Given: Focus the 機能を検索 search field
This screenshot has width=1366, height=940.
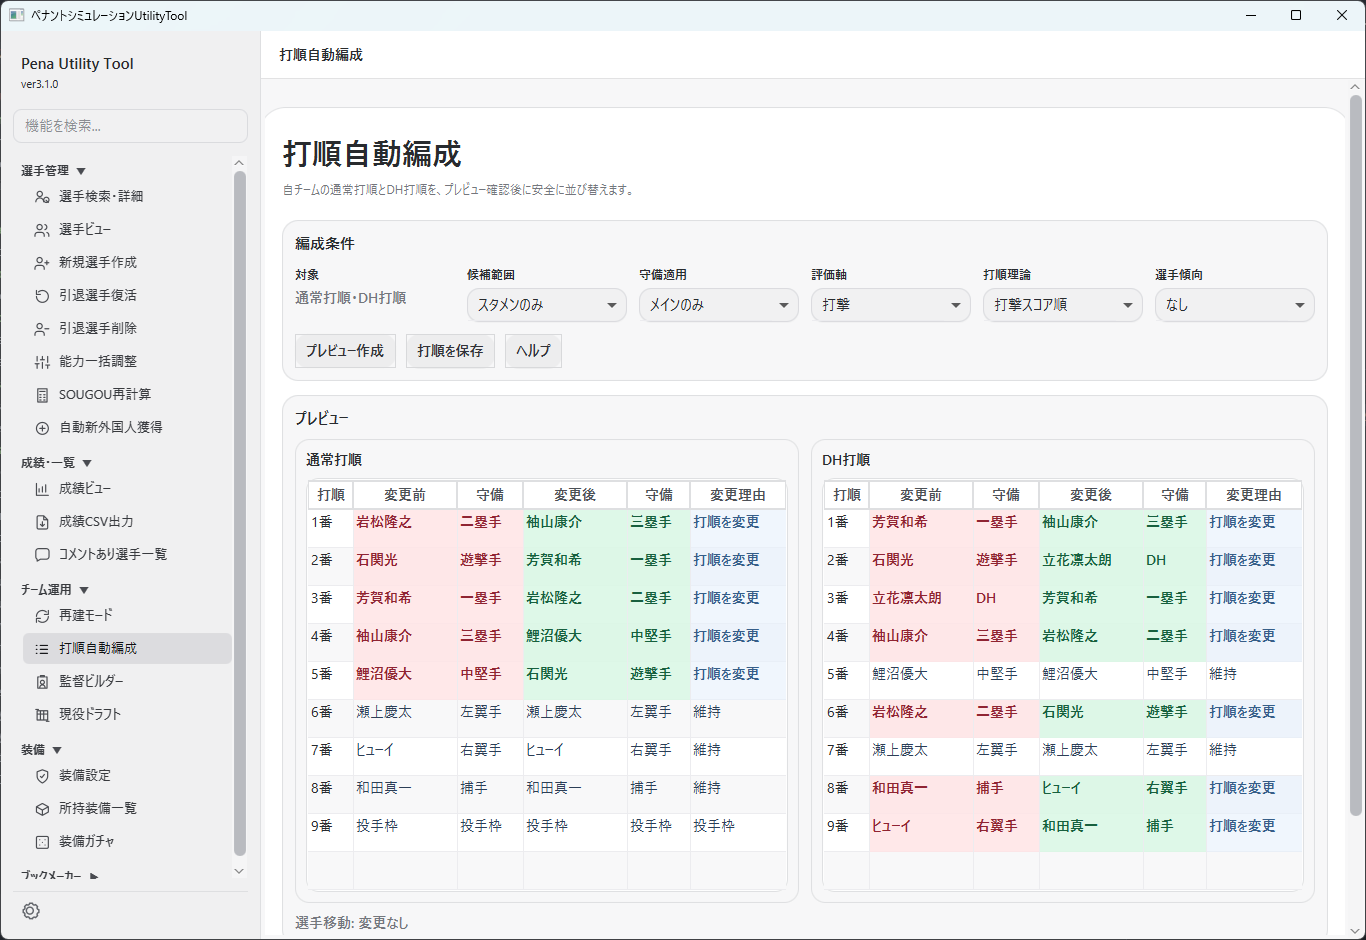Looking at the screenshot, I should tap(130, 126).
